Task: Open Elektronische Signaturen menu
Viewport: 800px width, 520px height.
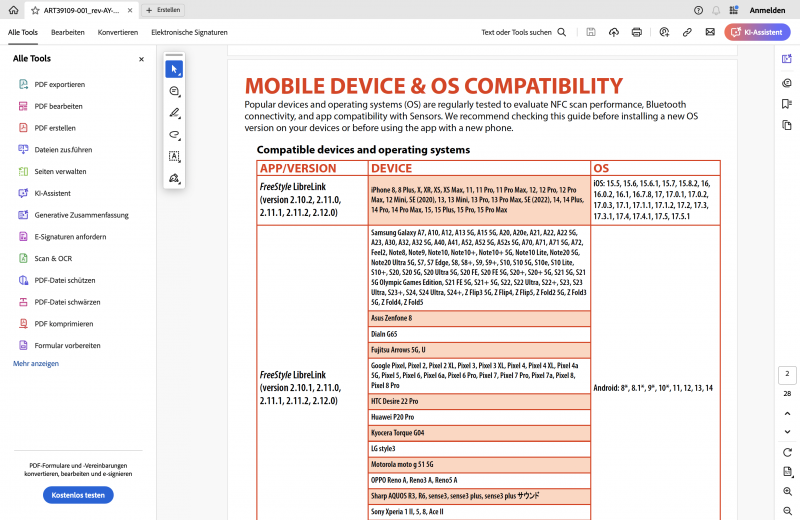Action: (189, 32)
